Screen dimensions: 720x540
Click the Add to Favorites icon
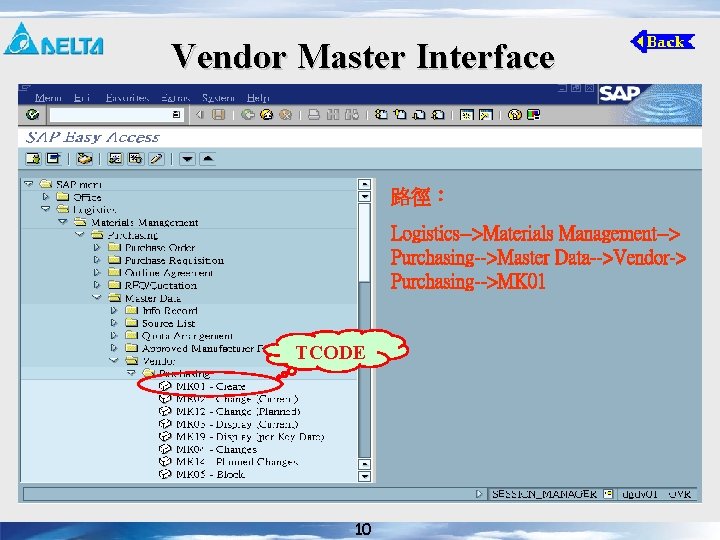[x=115, y=159]
